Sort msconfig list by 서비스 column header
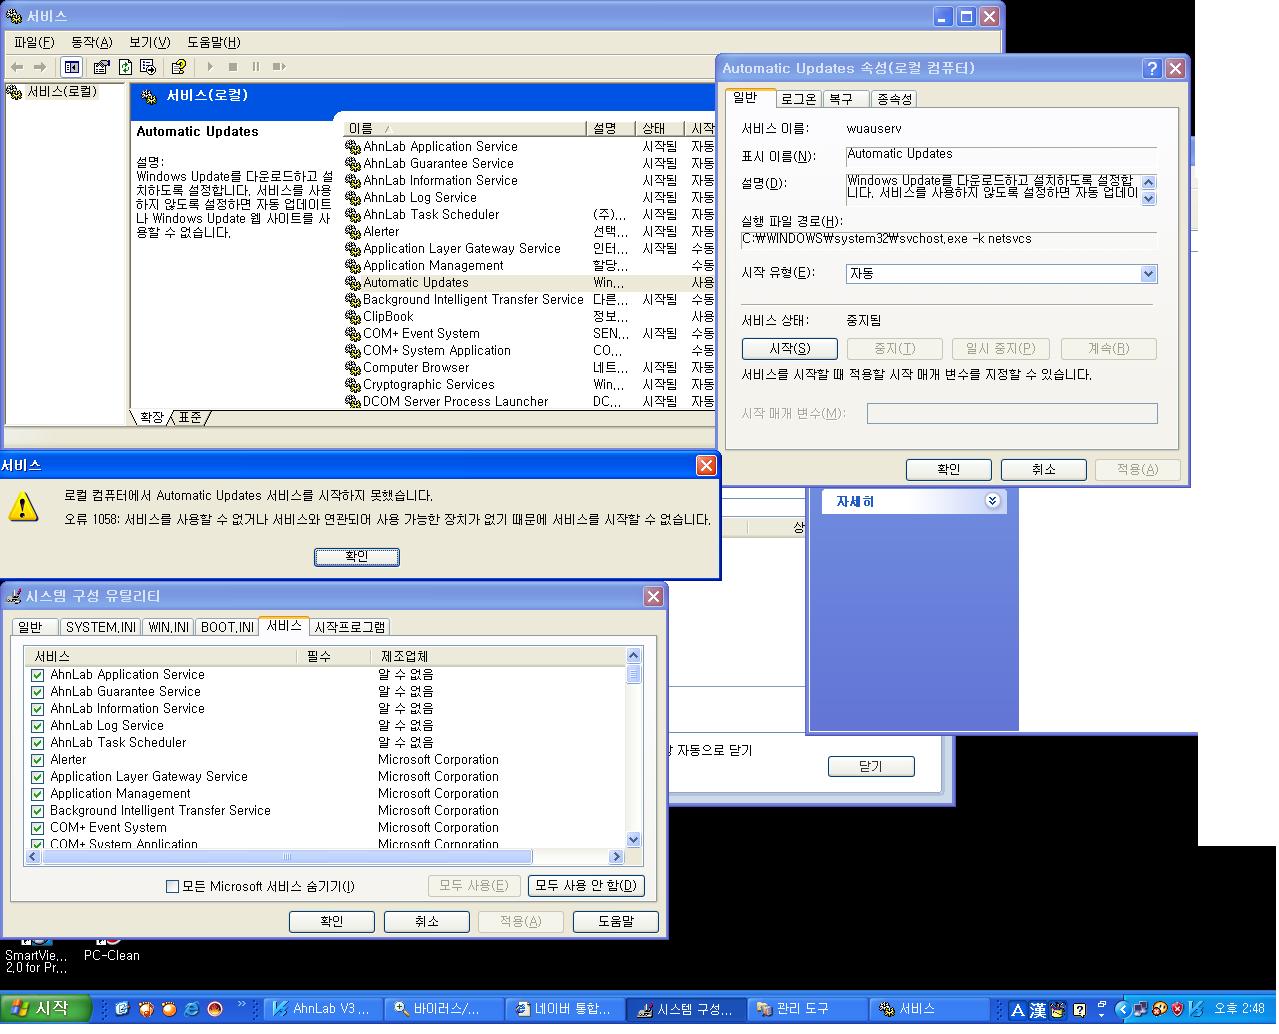This screenshot has height=1034, width=1279. click(x=160, y=656)
